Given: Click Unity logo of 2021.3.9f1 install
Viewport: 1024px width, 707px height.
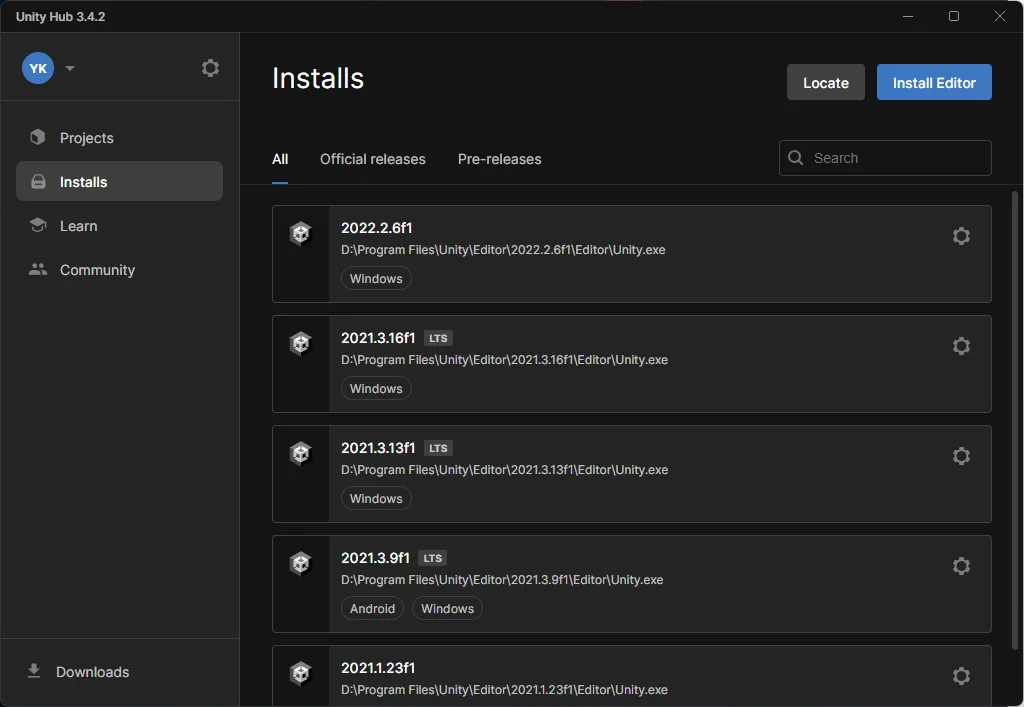Looking at the screenshot, I should coord(300,563).
